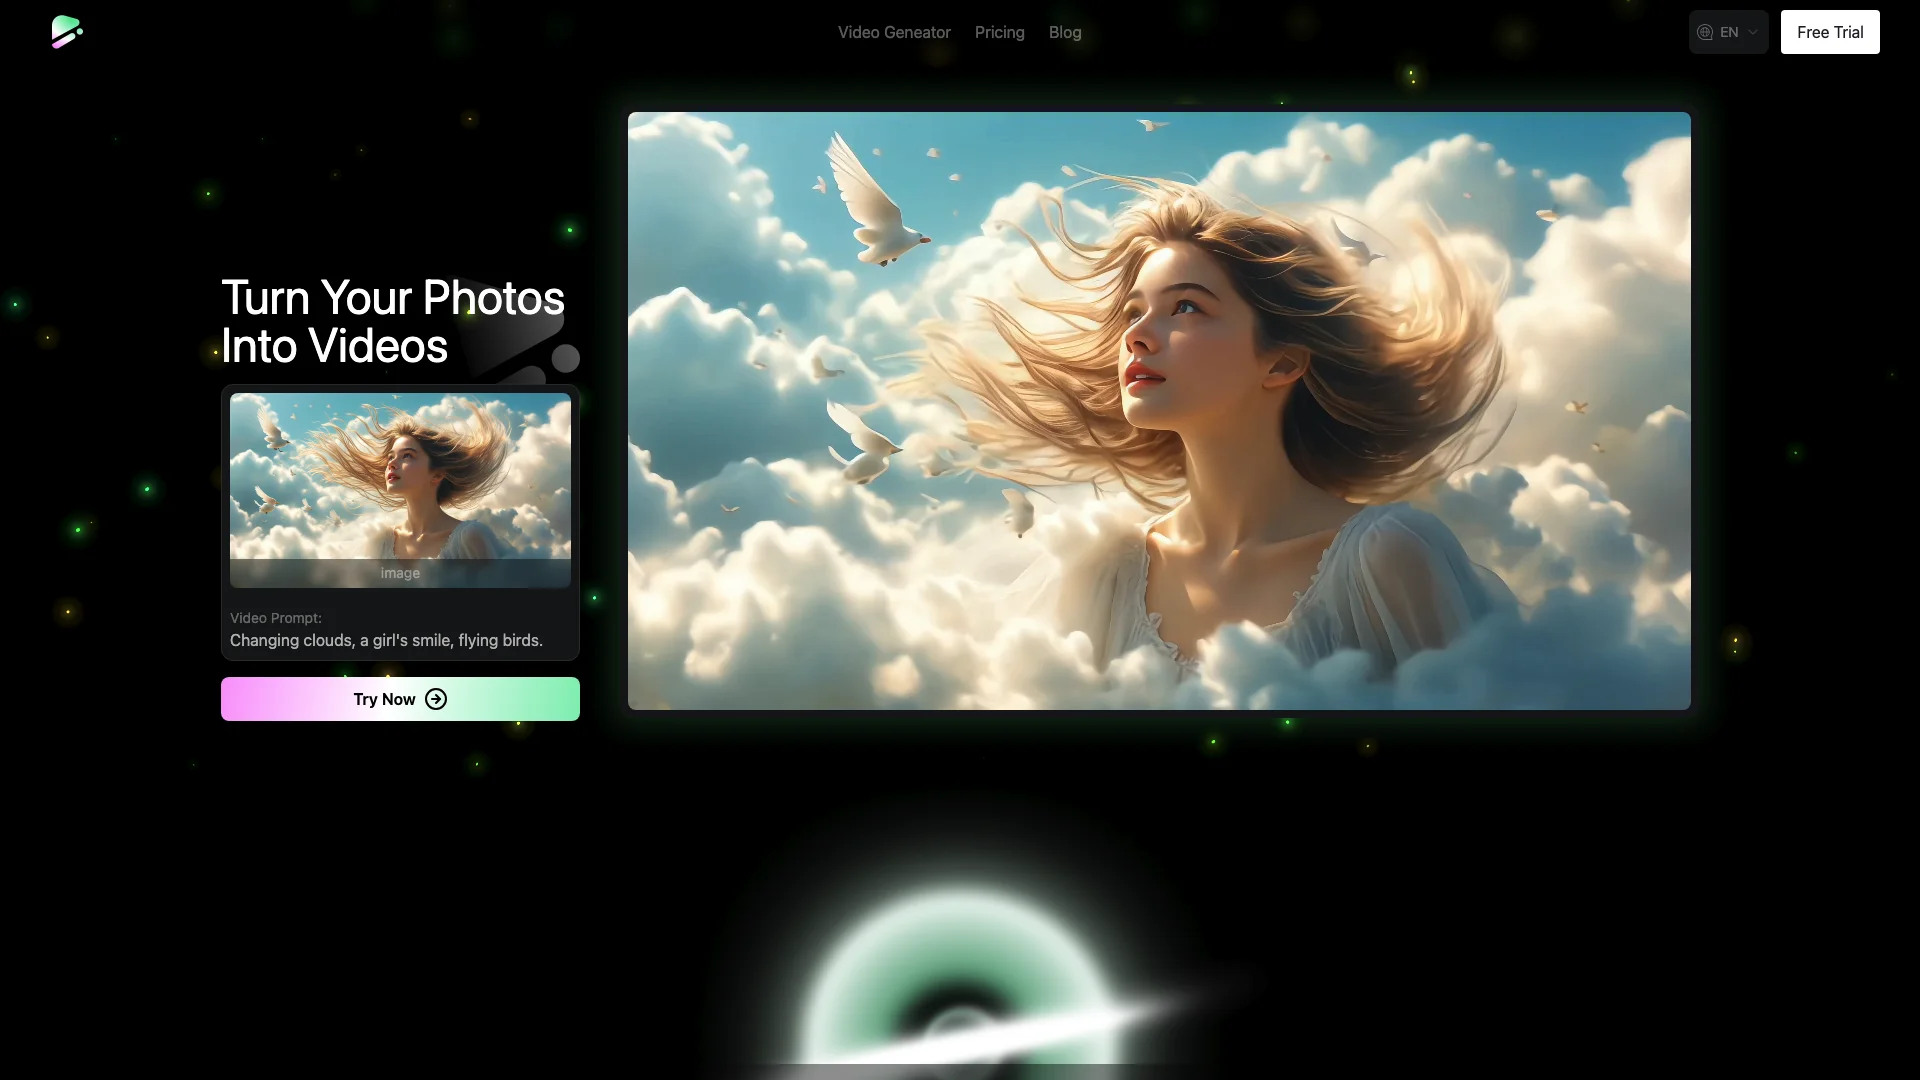Click the 'Turn Your Photos Into Videos' heading
This screenshot has height=1080, width=1920.
(x=393, y=322)
